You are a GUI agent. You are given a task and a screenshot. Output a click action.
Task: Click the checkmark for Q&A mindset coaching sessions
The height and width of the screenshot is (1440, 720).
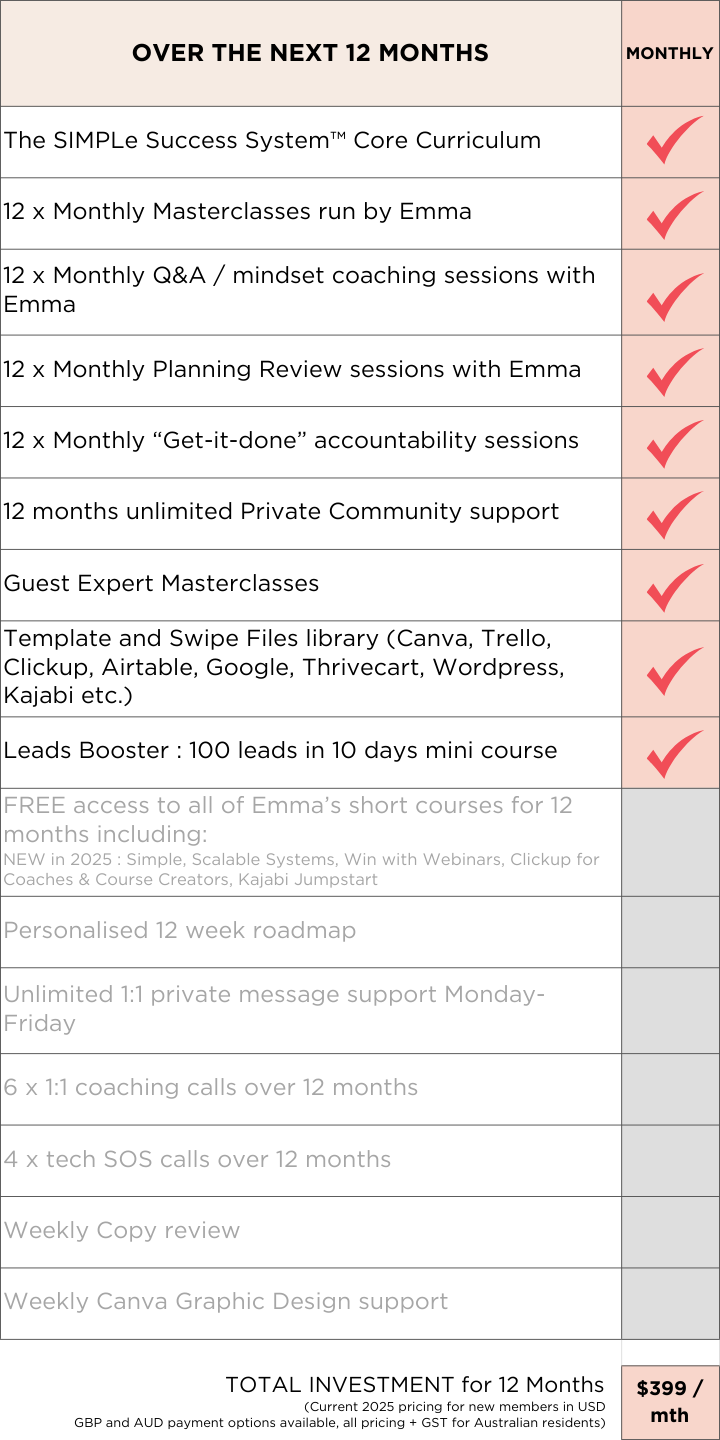click(673, 295)
